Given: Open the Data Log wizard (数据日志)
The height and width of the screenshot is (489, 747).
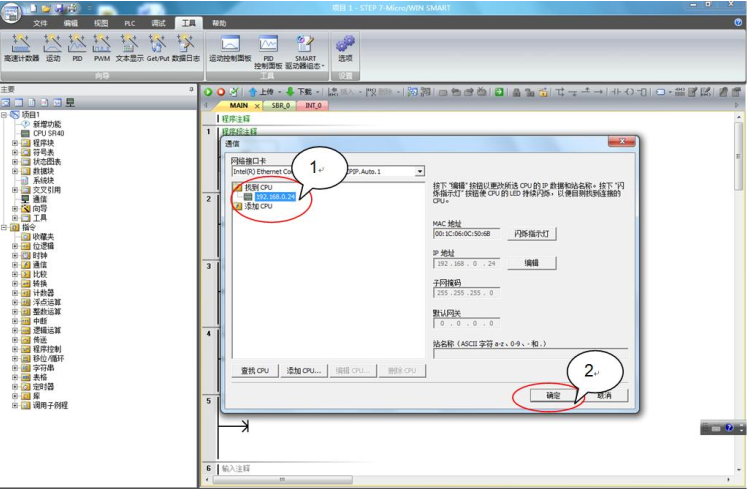Looking at the screenshot, I should pos(186,48).
